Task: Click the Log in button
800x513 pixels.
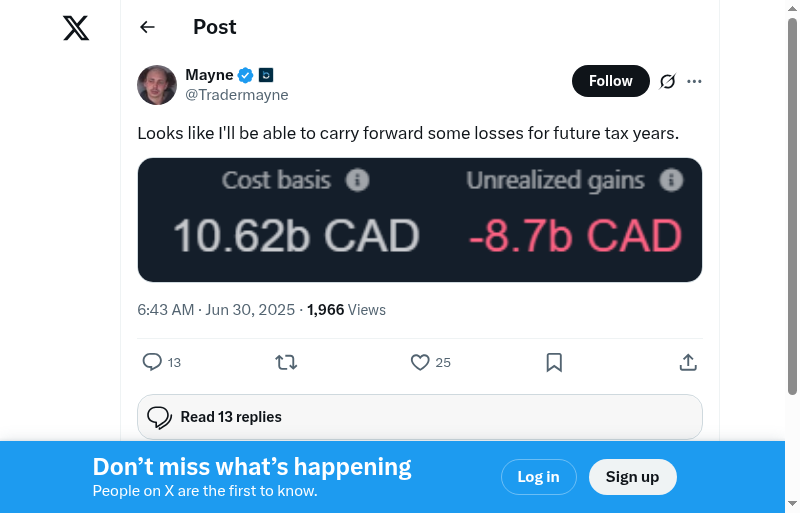Action: [538, 477]
